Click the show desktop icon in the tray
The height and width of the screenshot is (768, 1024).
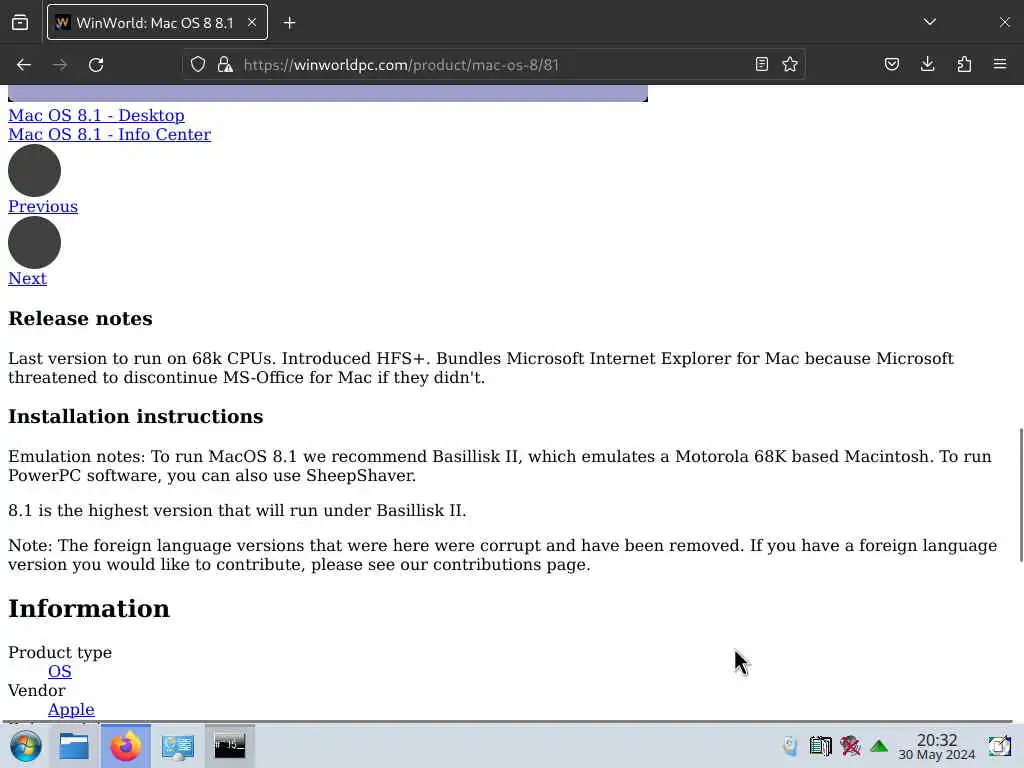click(999, 746)
